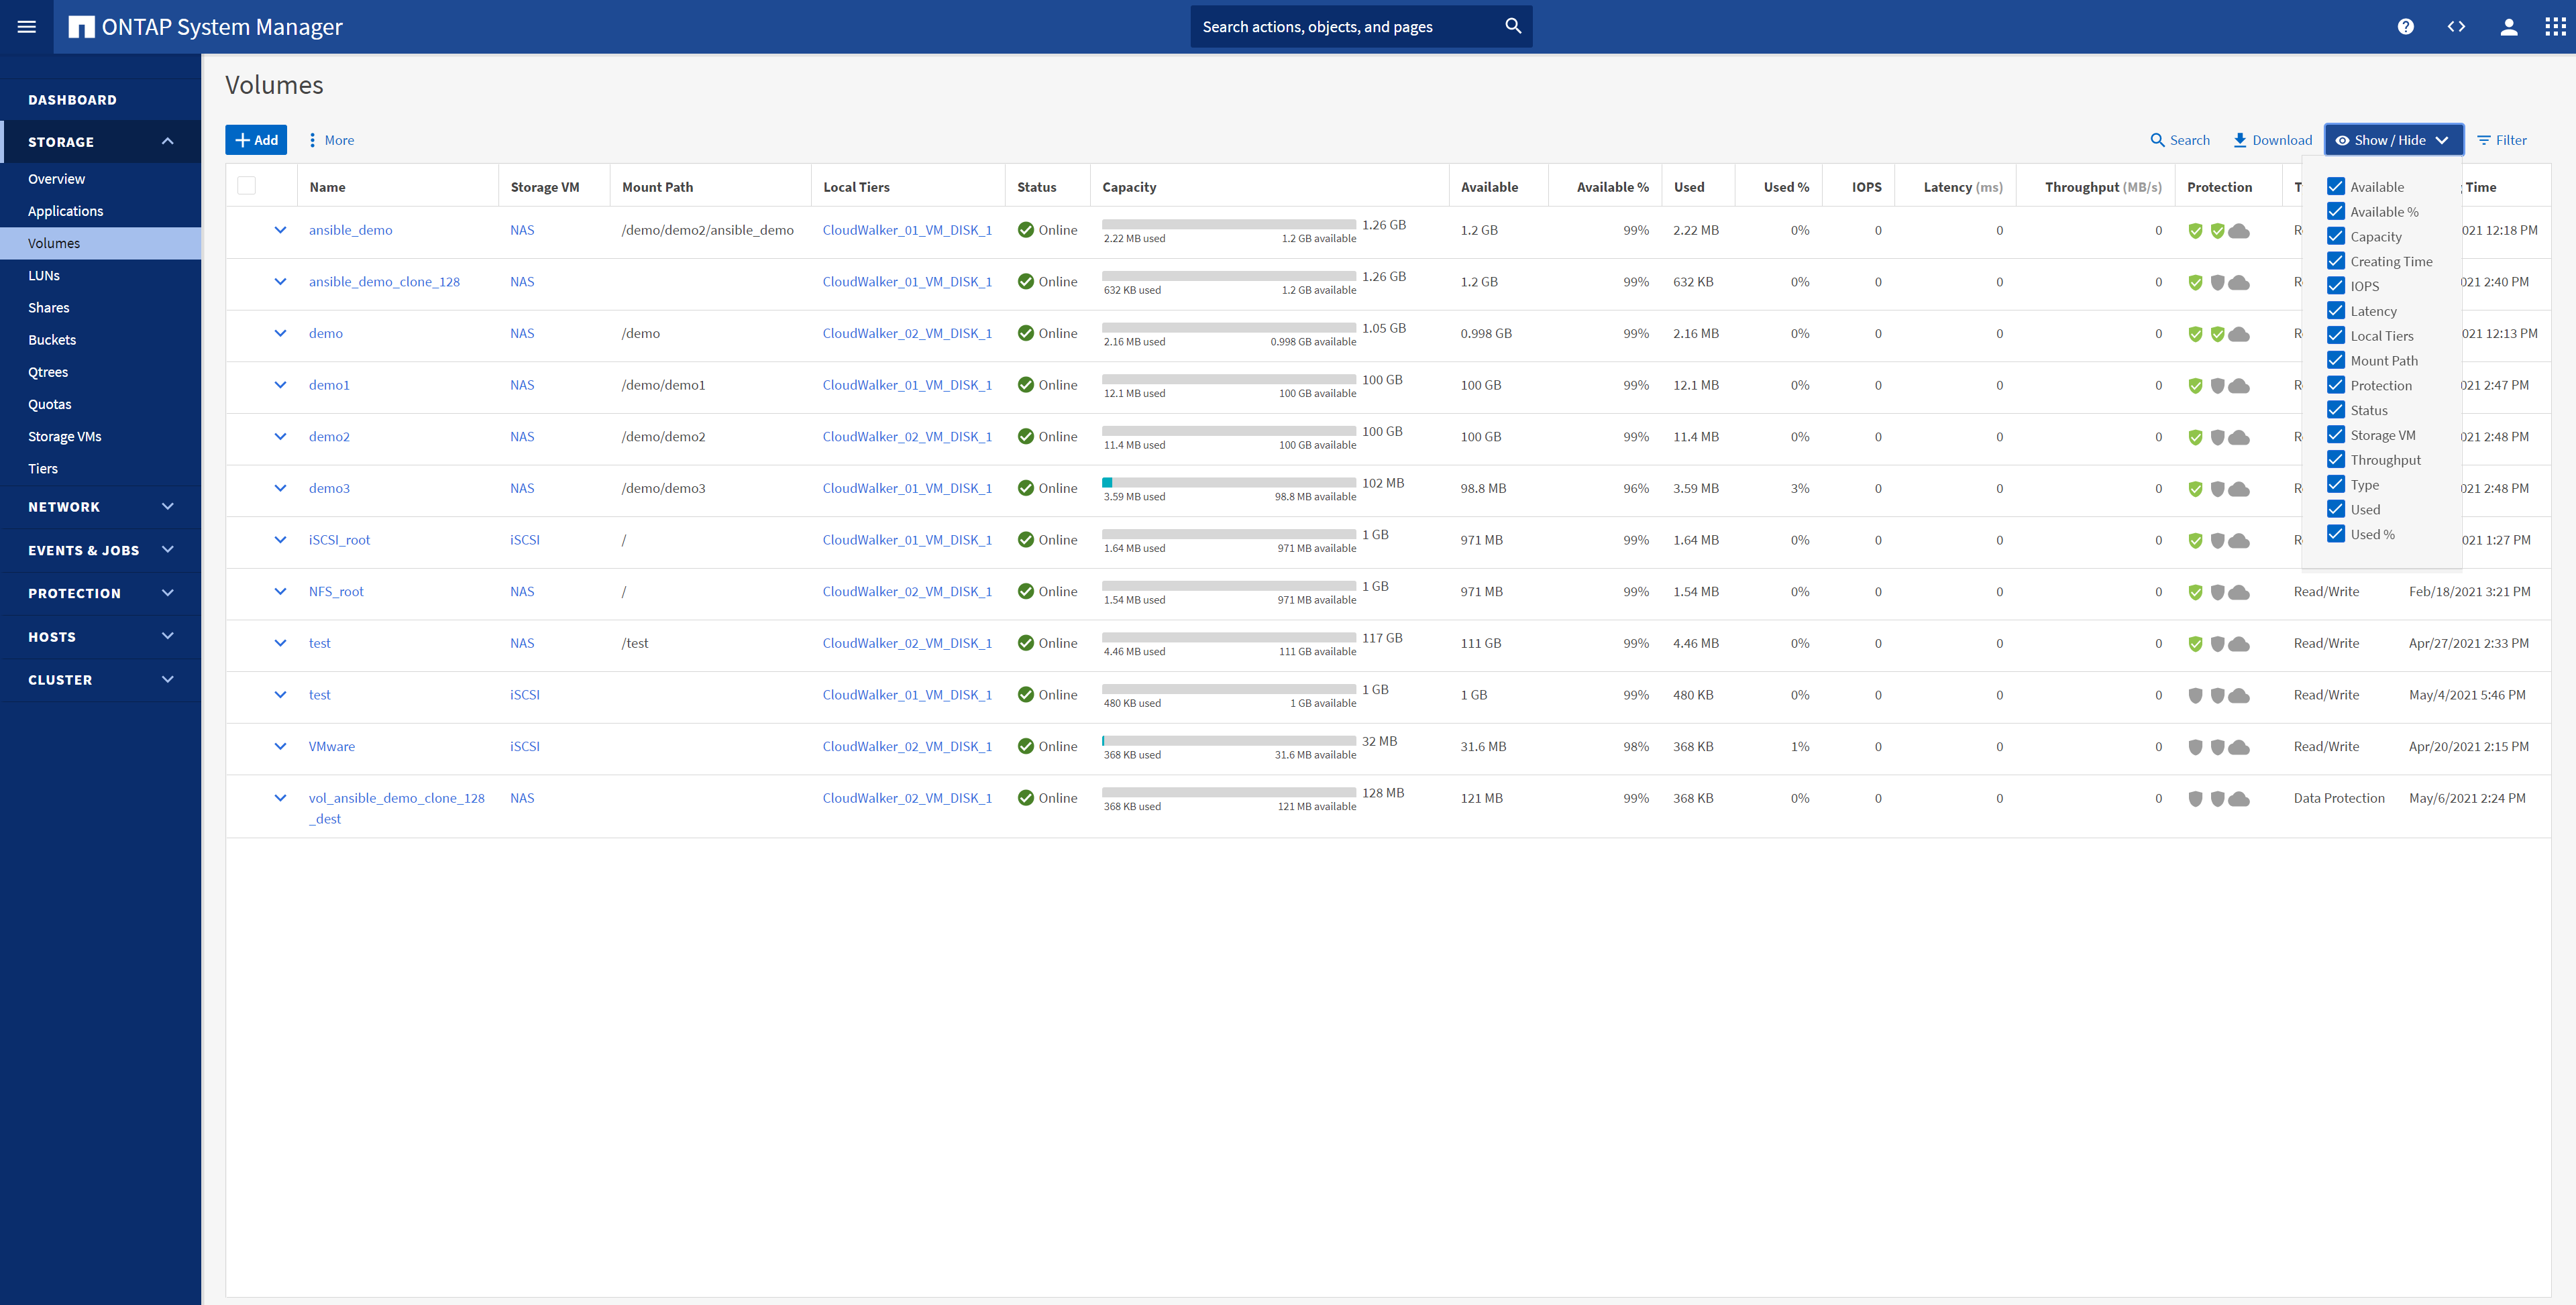This screenshot has height=1305, width=2576.
Task: Open the Show/Hide columns dropdown
Action: click(2393, 139)
